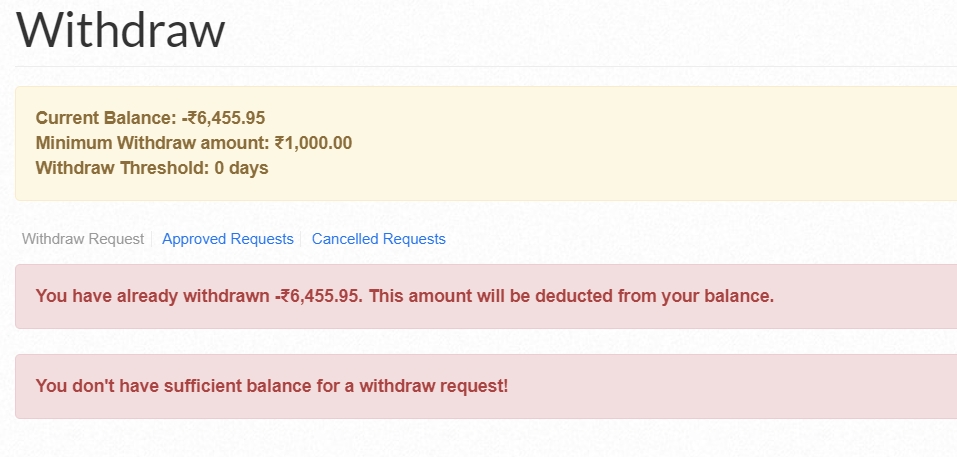Select 'This amount will be deducted' sentence
Viewport: 957px width, 457px height.
[x=571, y=296]
